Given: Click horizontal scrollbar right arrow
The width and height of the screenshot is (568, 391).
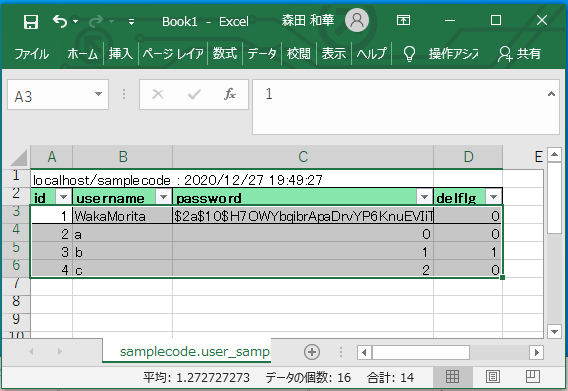Looking at the screenshot, I should tap(537, 352).
